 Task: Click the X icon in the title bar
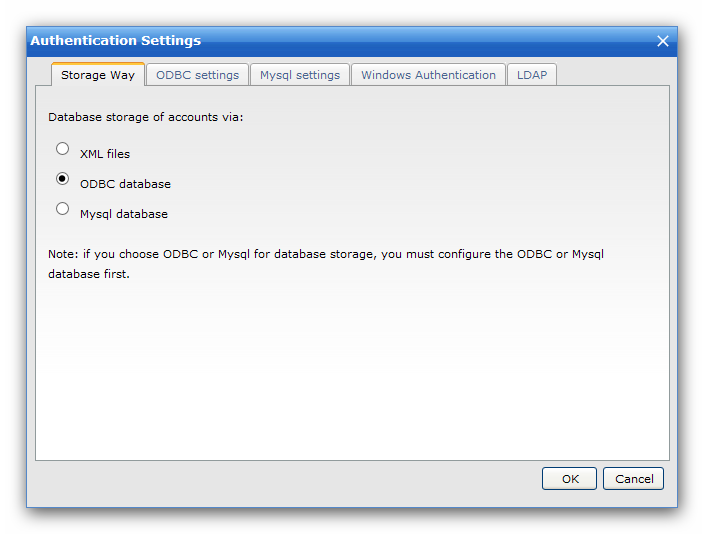coord(663,41)
